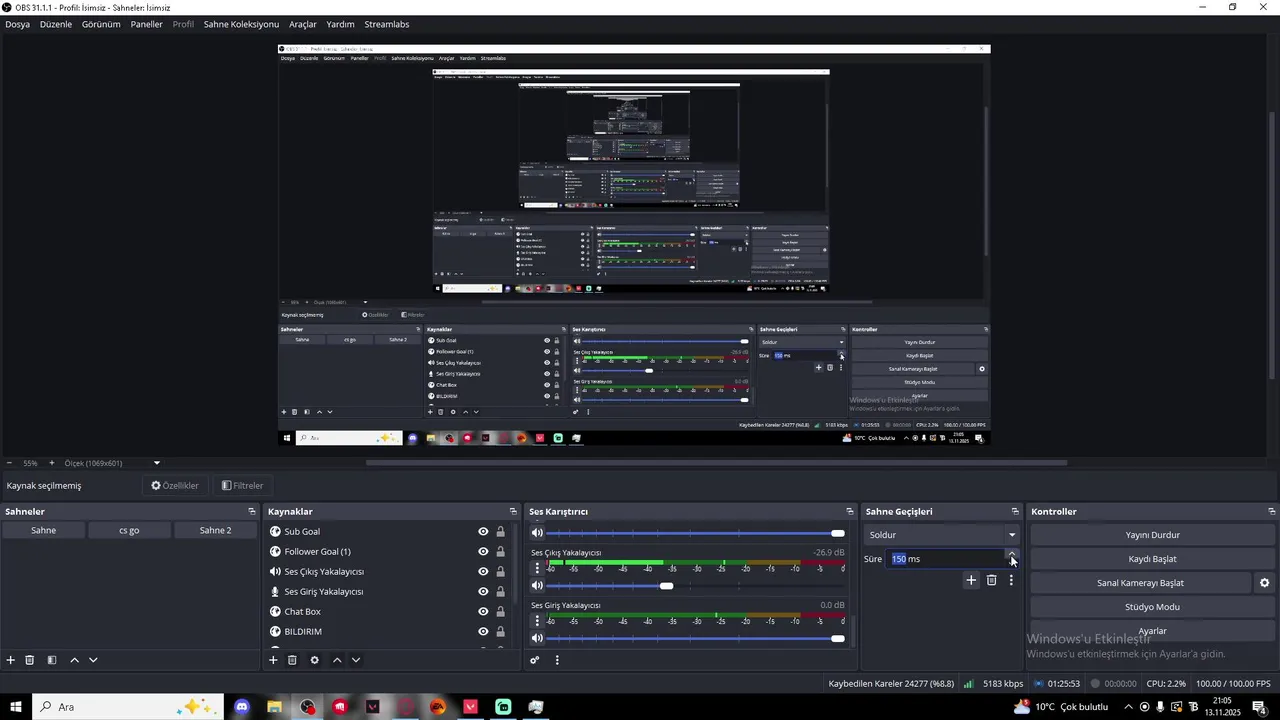Image resolution: width=1280 pixels, height=720 pixels.
Task: Increase transition duration with stepper arrow
Action: (x=1012, y=555)
